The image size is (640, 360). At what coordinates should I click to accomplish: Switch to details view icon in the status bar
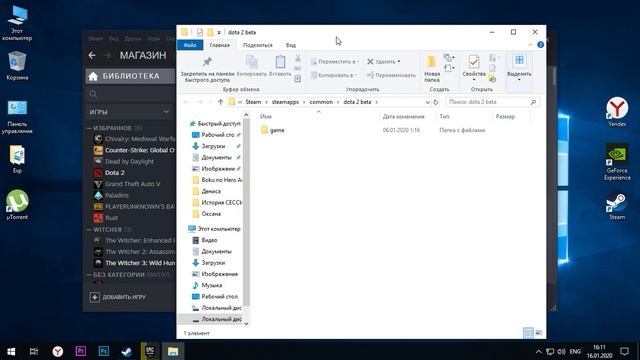528,333
